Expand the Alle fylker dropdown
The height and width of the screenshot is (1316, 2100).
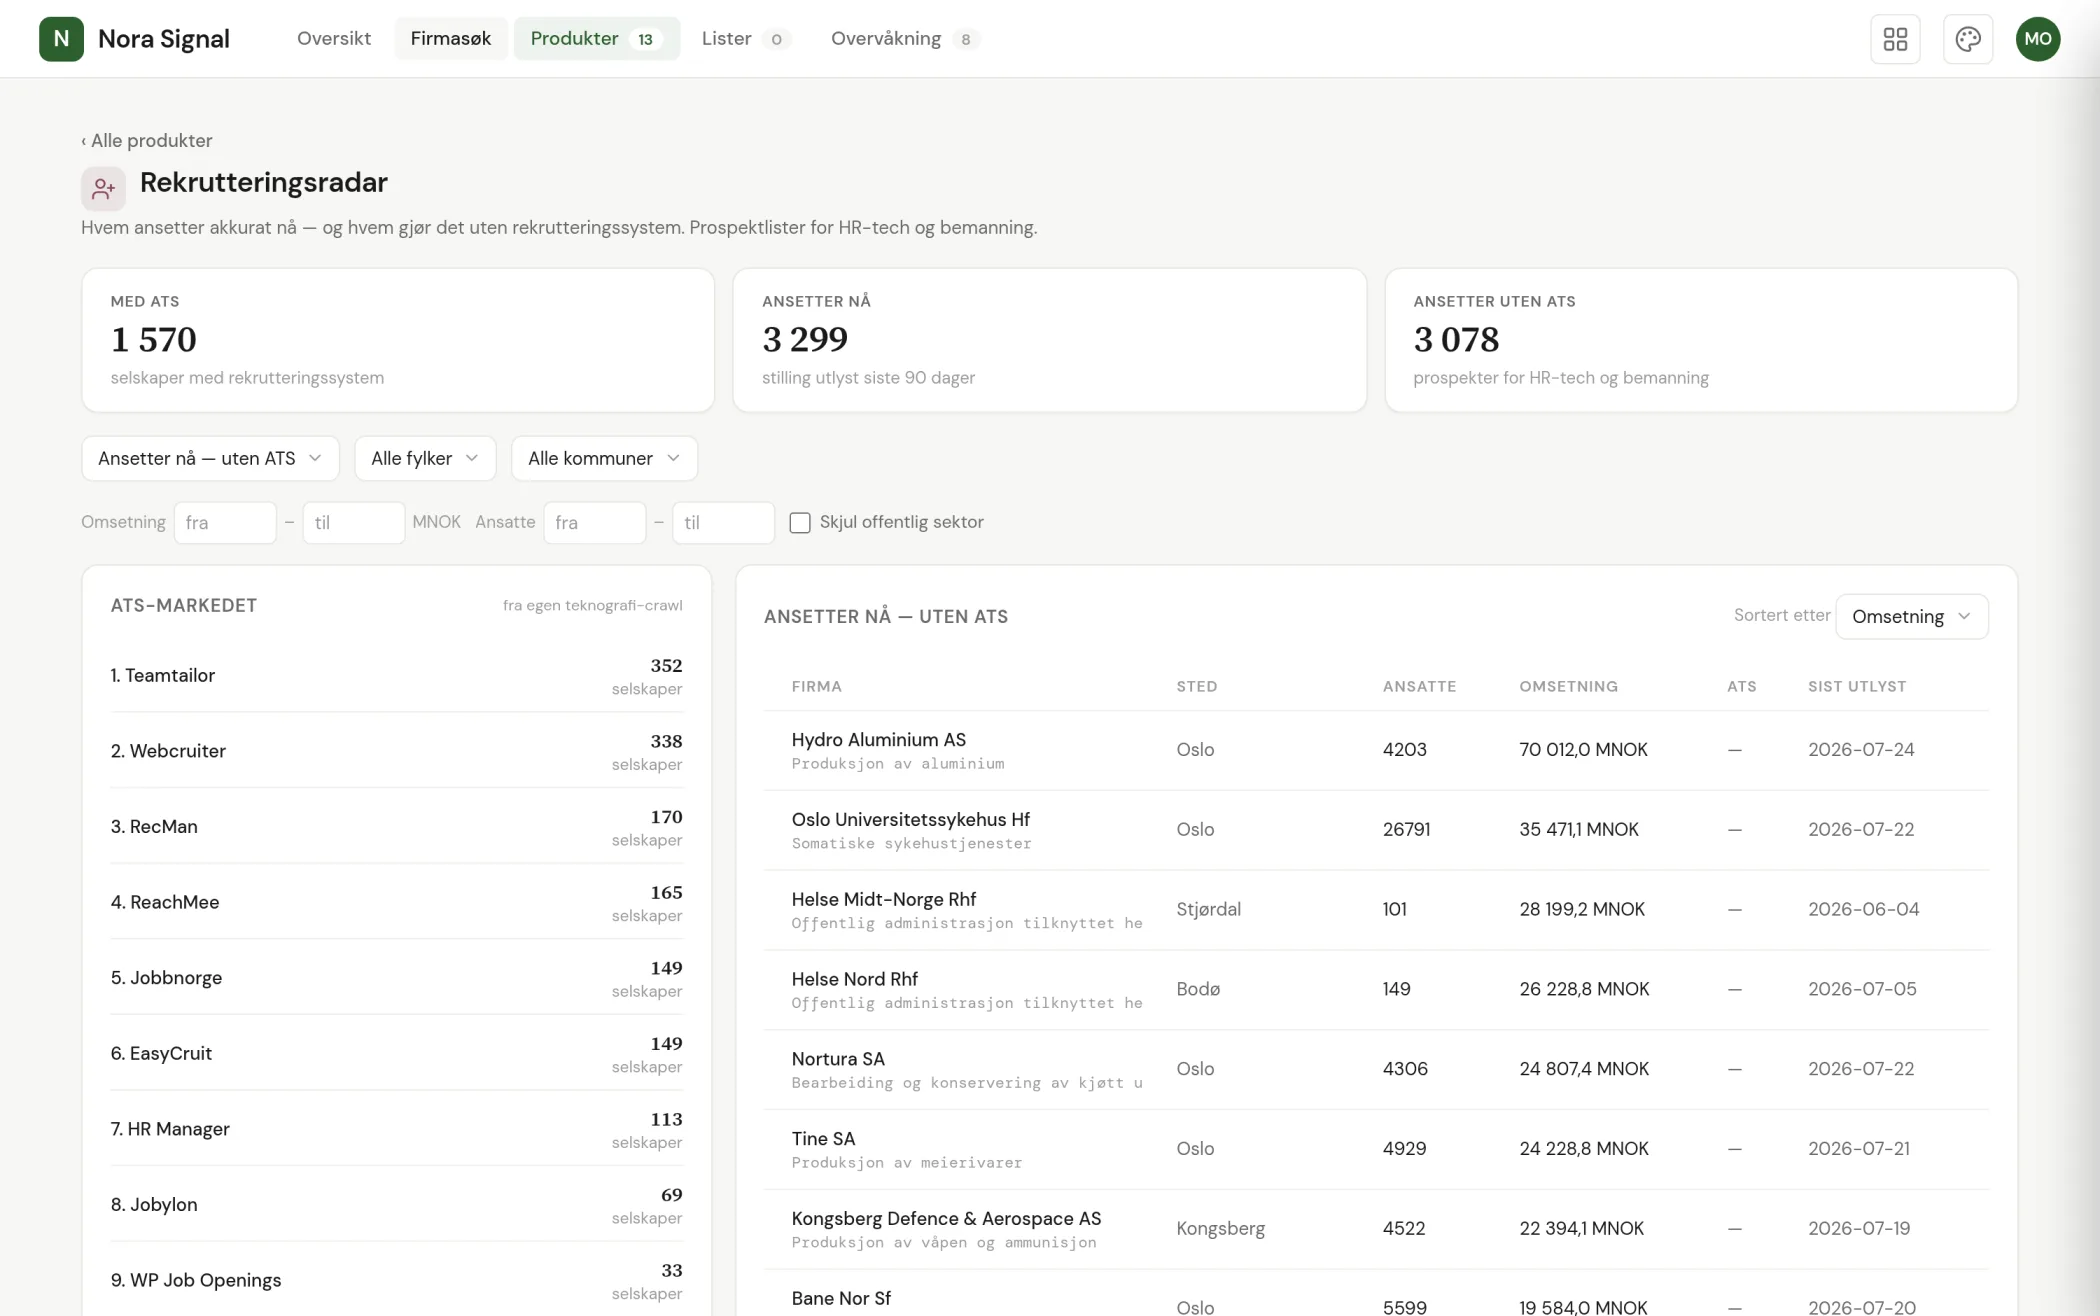425,458
